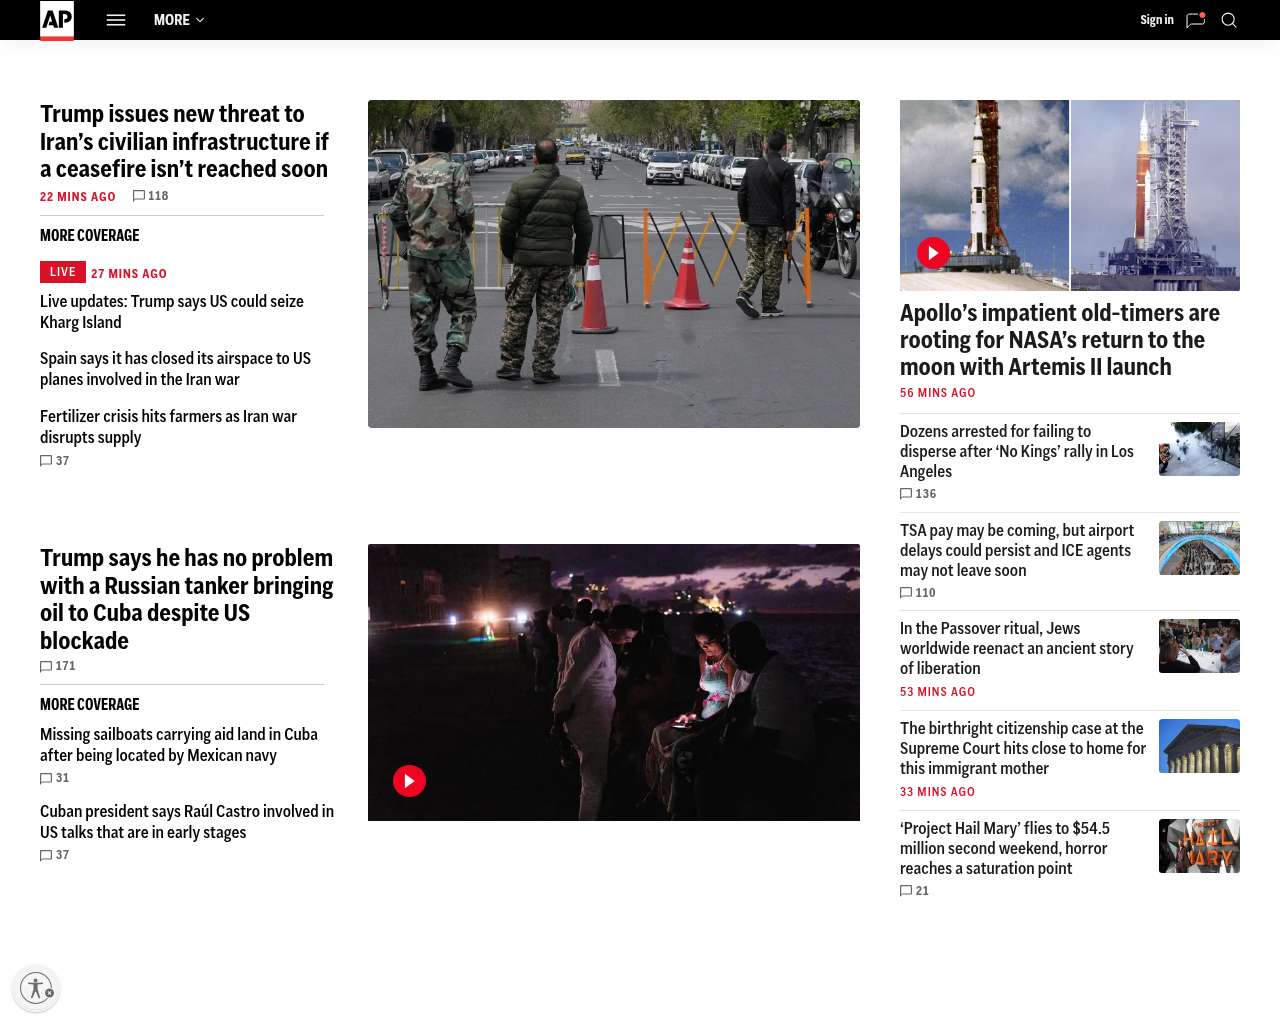Expand the MORE dropdown menu
Image resolution: width=1280 pixels, height=1024 pixels.
[179, 20]
